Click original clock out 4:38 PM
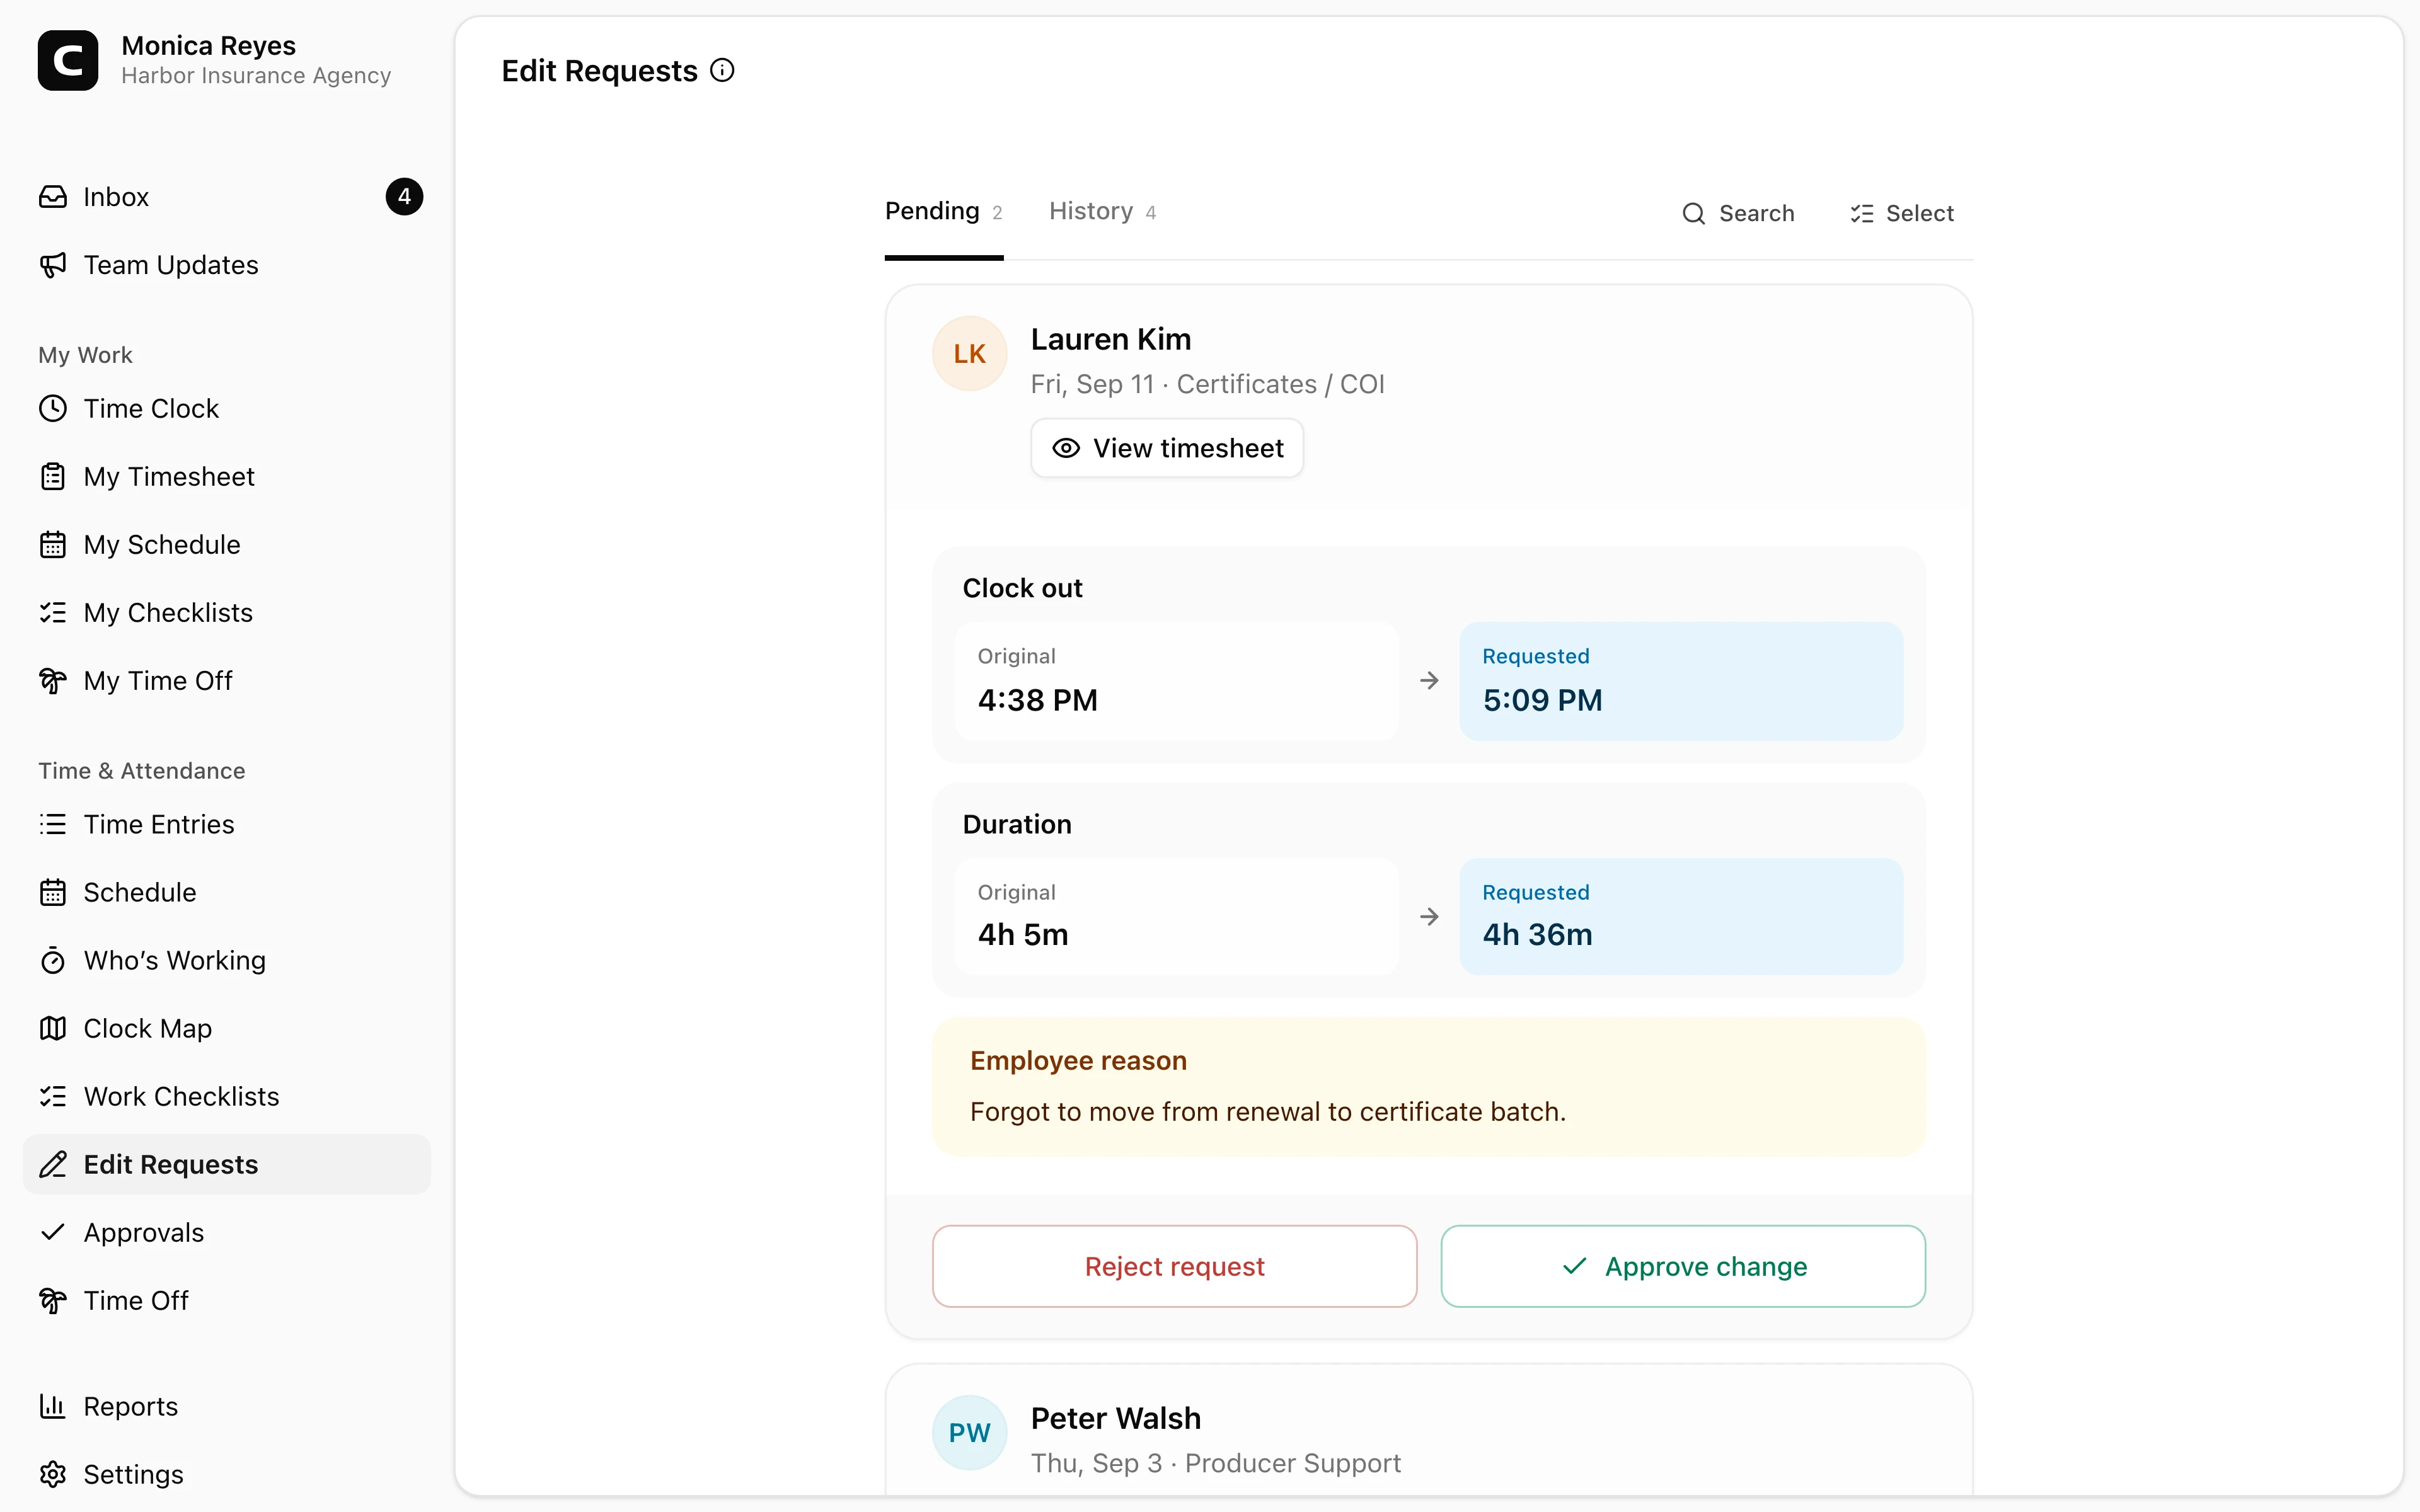The height and width of the screenshot is (1512, 2420). pos(1176,682)
